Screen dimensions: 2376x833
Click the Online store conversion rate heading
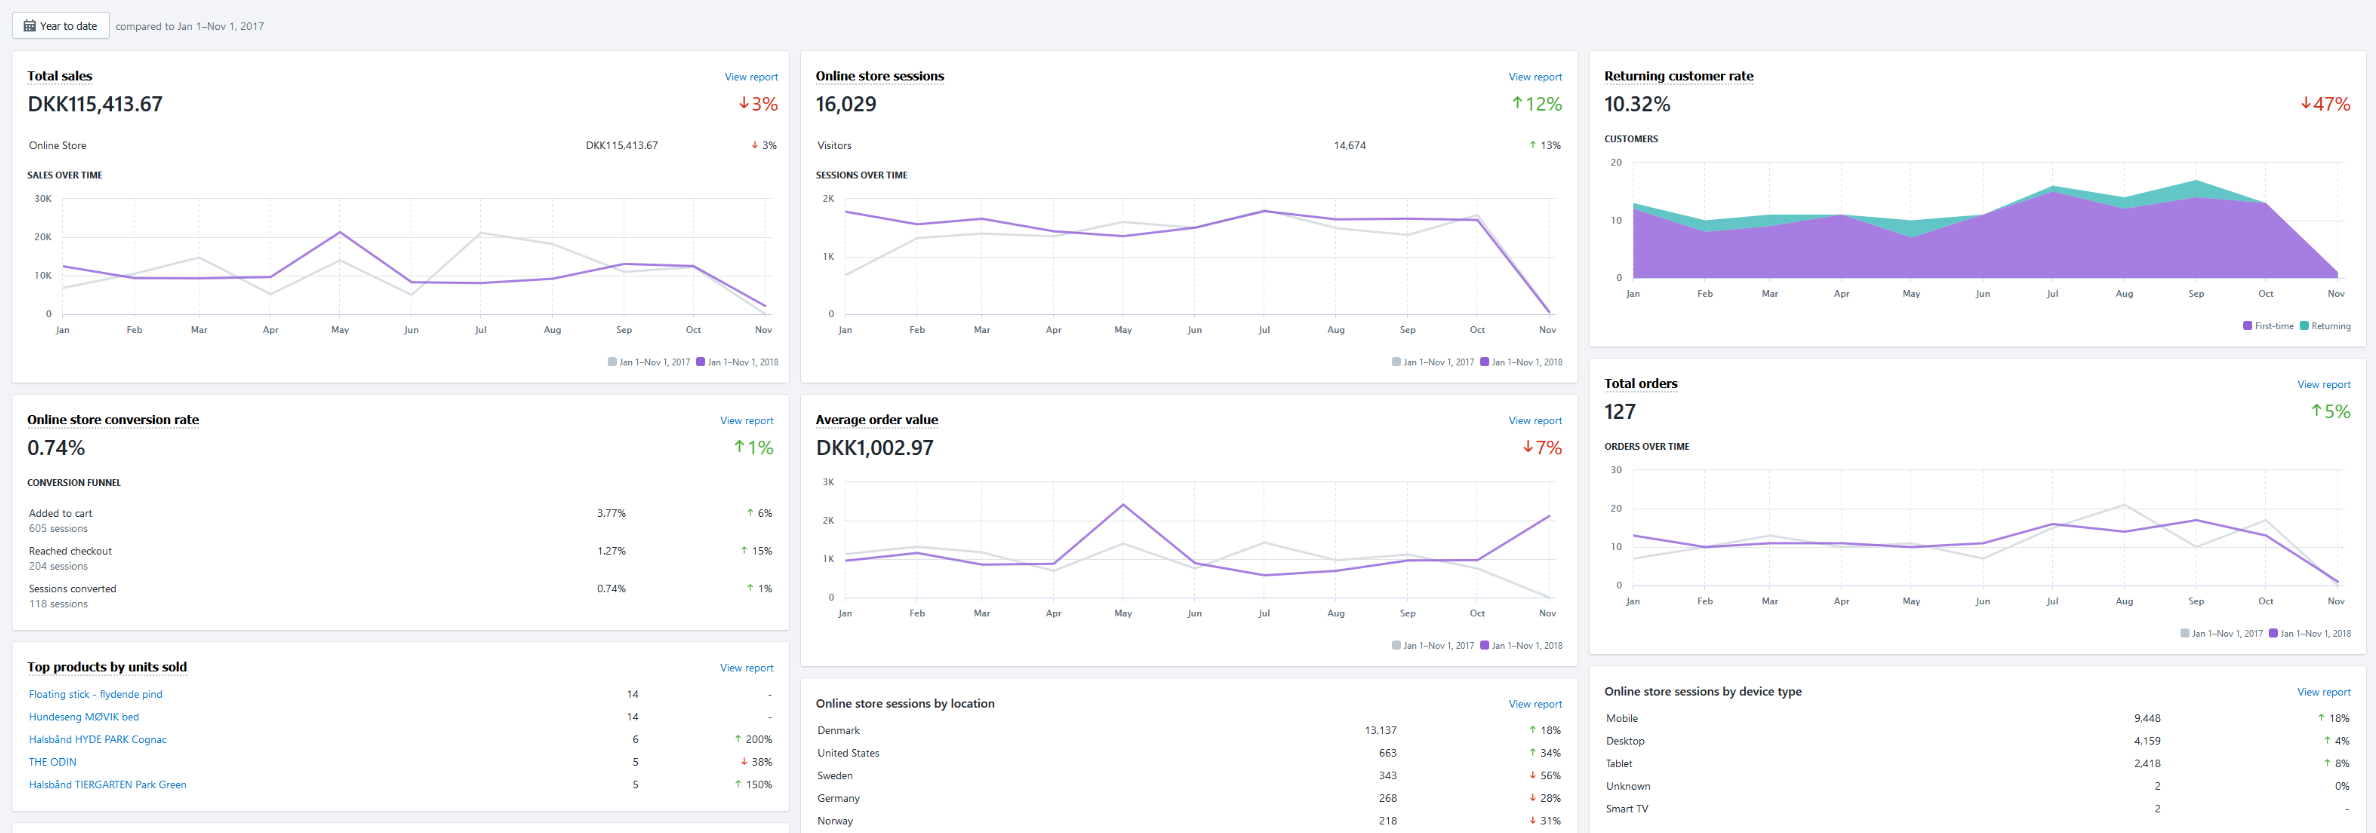113,420
